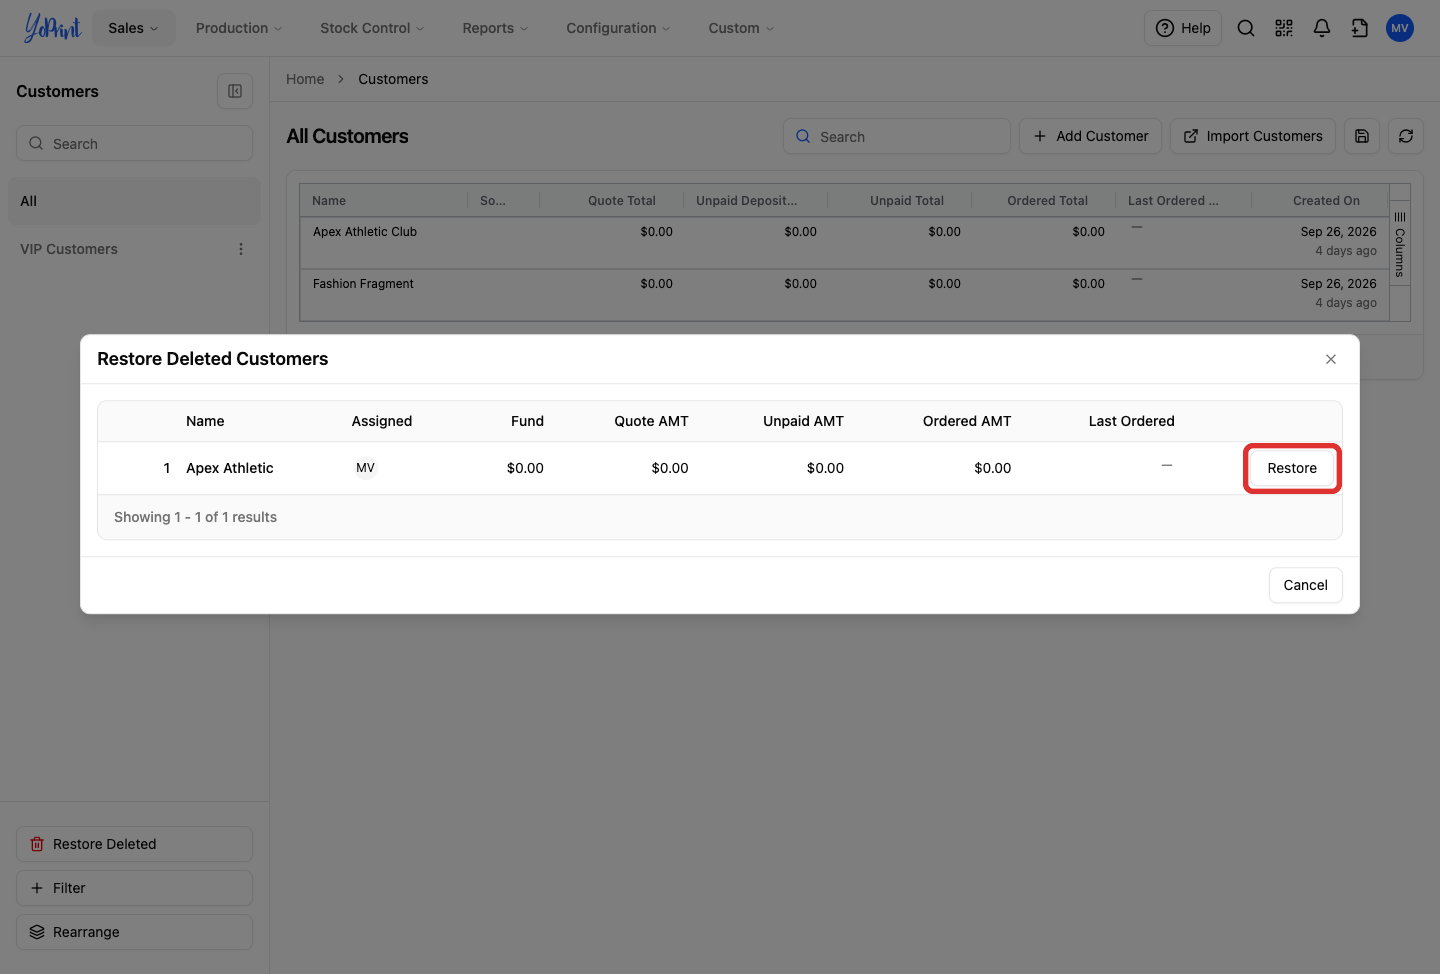Click the Add Customer button
Viewport: 1440px width, 974px height.
tap(1091, 136)
